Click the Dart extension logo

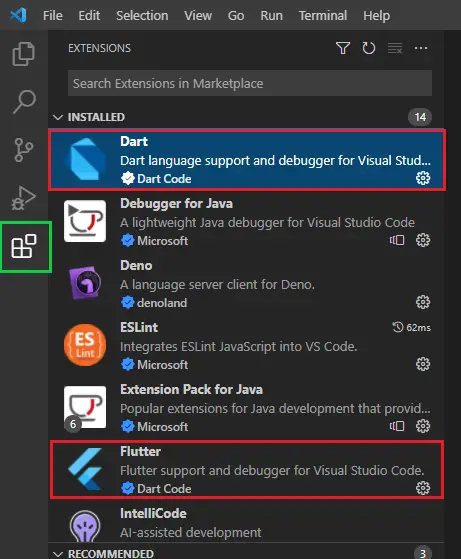tap(85, 159)
